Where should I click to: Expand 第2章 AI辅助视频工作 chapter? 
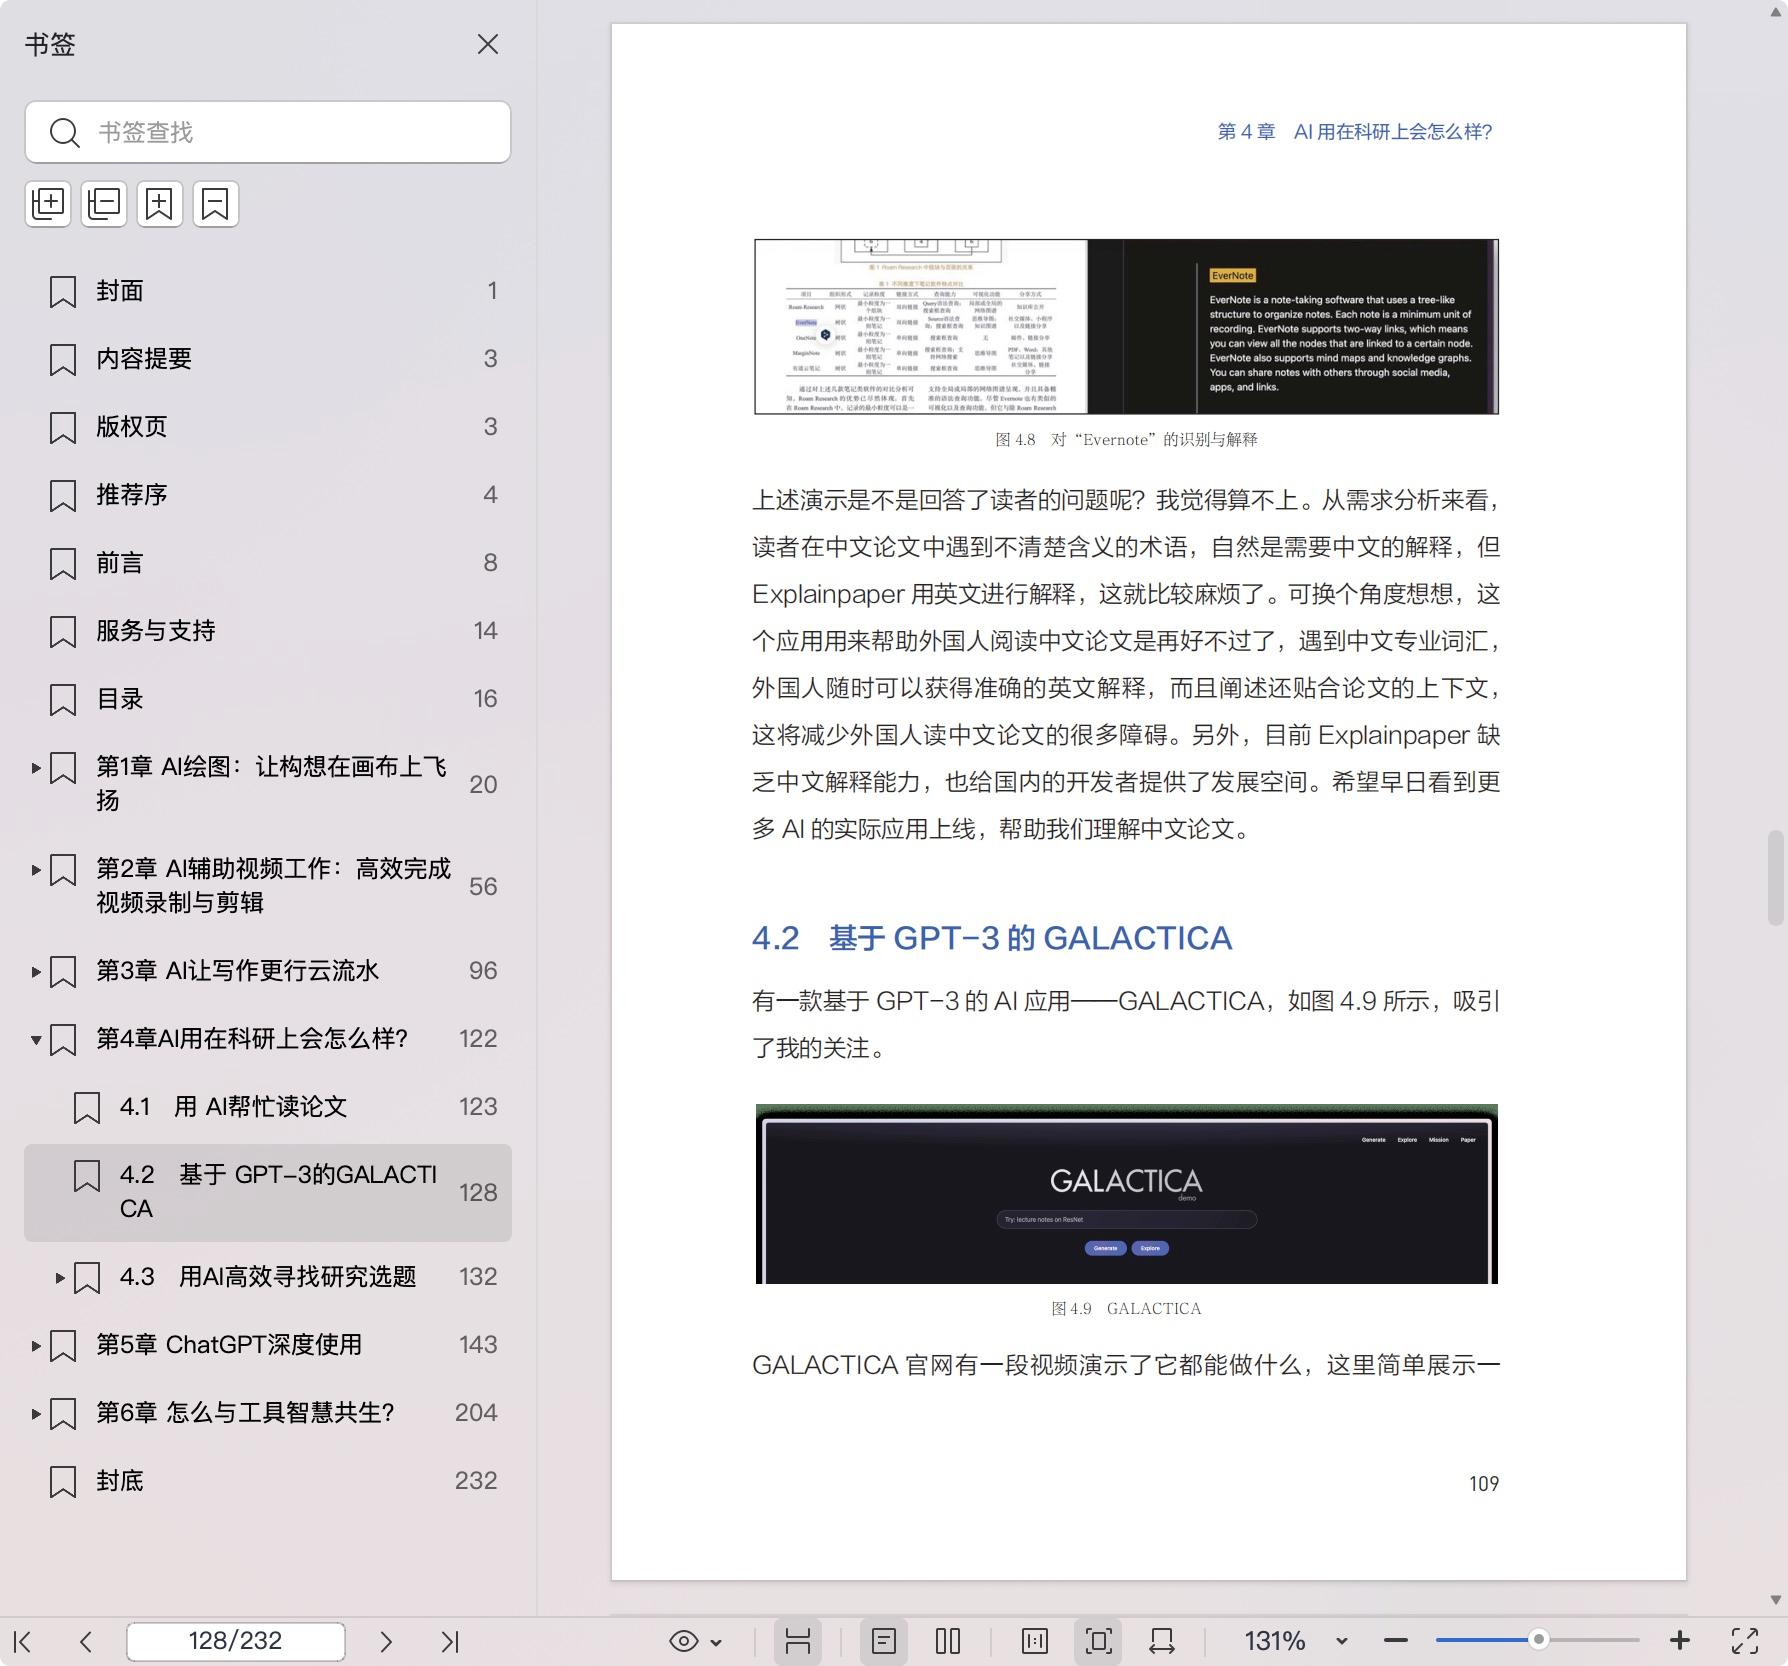pos(36,870)
